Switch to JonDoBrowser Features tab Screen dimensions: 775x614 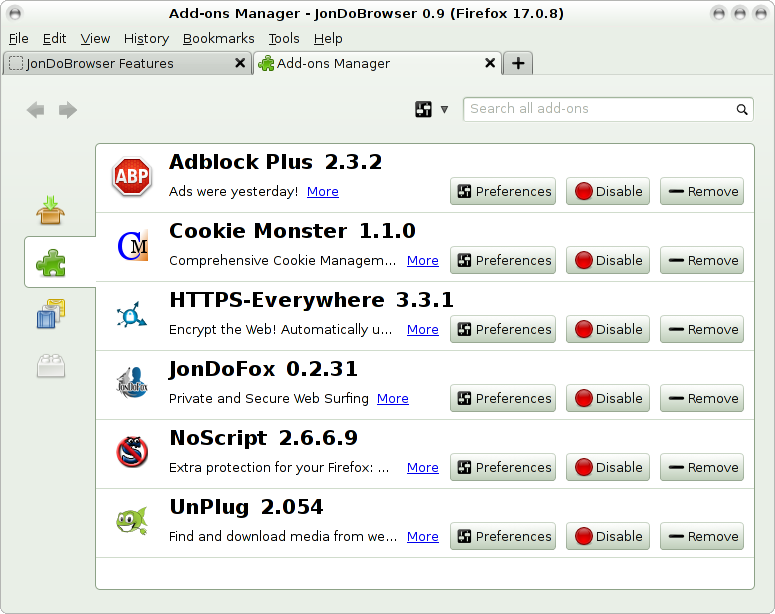[x=128, y=63]
